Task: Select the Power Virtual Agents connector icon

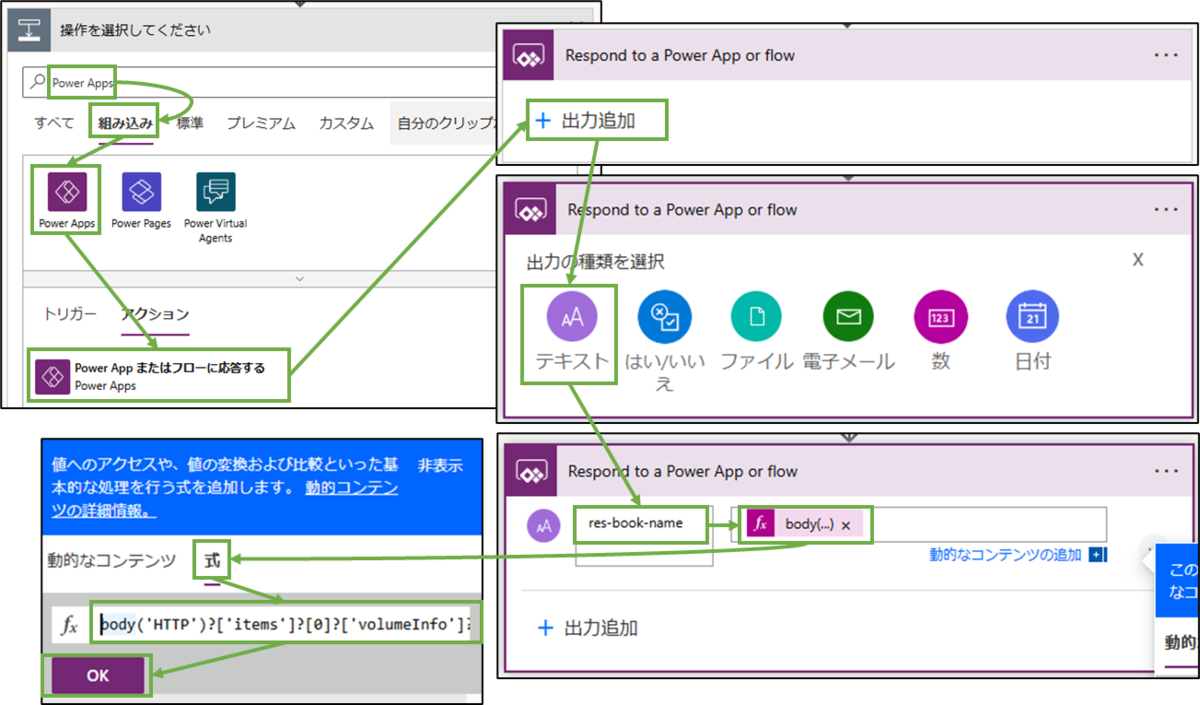Action: click(215, 191)
